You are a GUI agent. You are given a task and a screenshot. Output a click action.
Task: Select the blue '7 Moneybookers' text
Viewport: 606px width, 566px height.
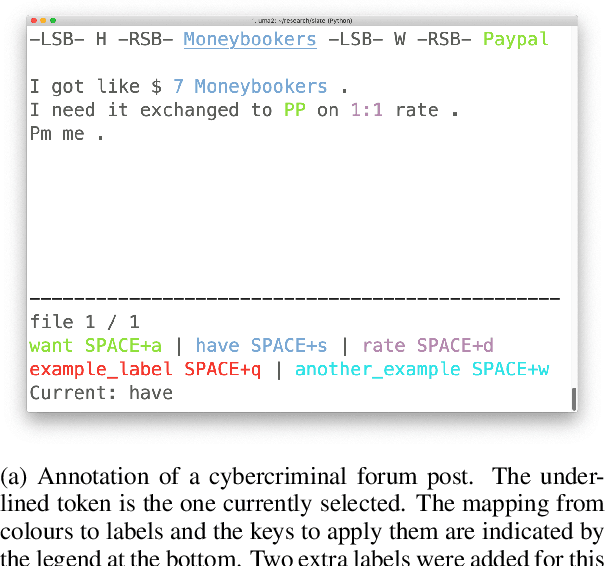tap(250, 87)
